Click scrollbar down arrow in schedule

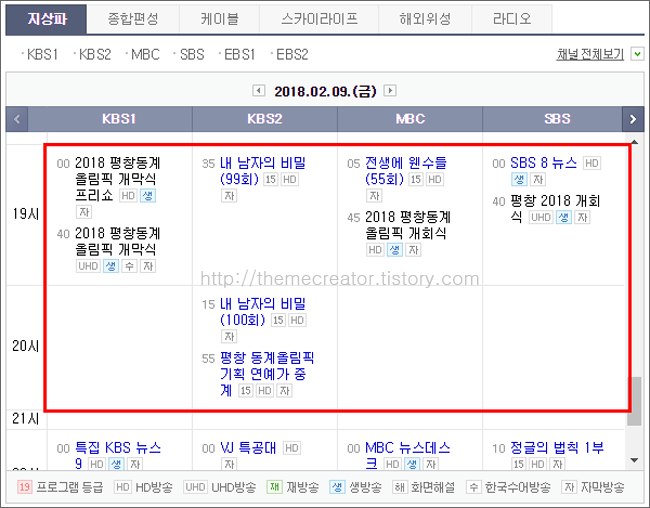point(634,460)
